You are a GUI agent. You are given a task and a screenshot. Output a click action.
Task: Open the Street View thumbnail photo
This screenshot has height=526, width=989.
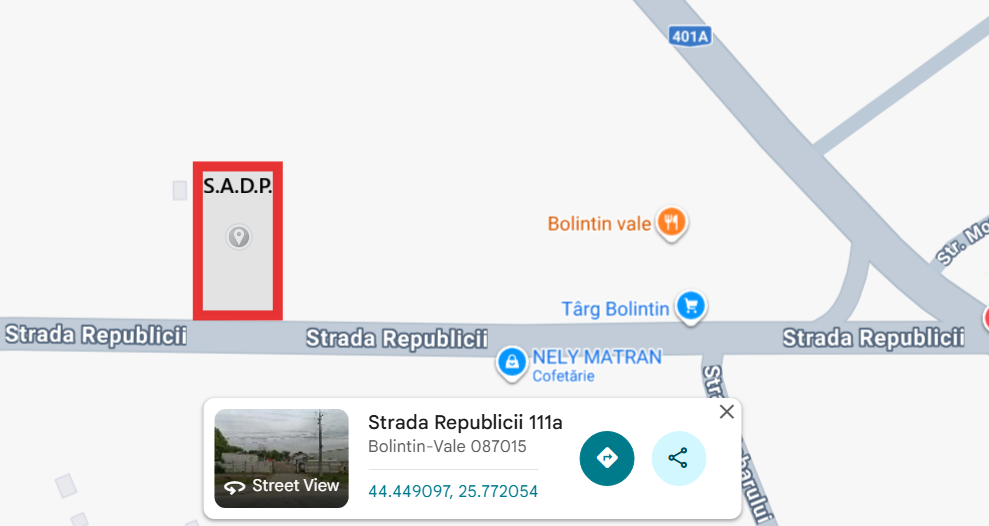pos(281,459)
